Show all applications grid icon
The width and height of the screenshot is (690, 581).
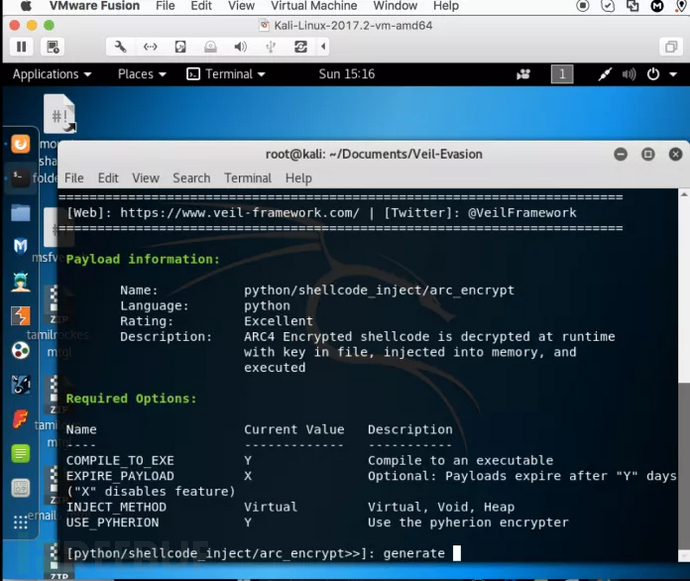pos(20,522)
